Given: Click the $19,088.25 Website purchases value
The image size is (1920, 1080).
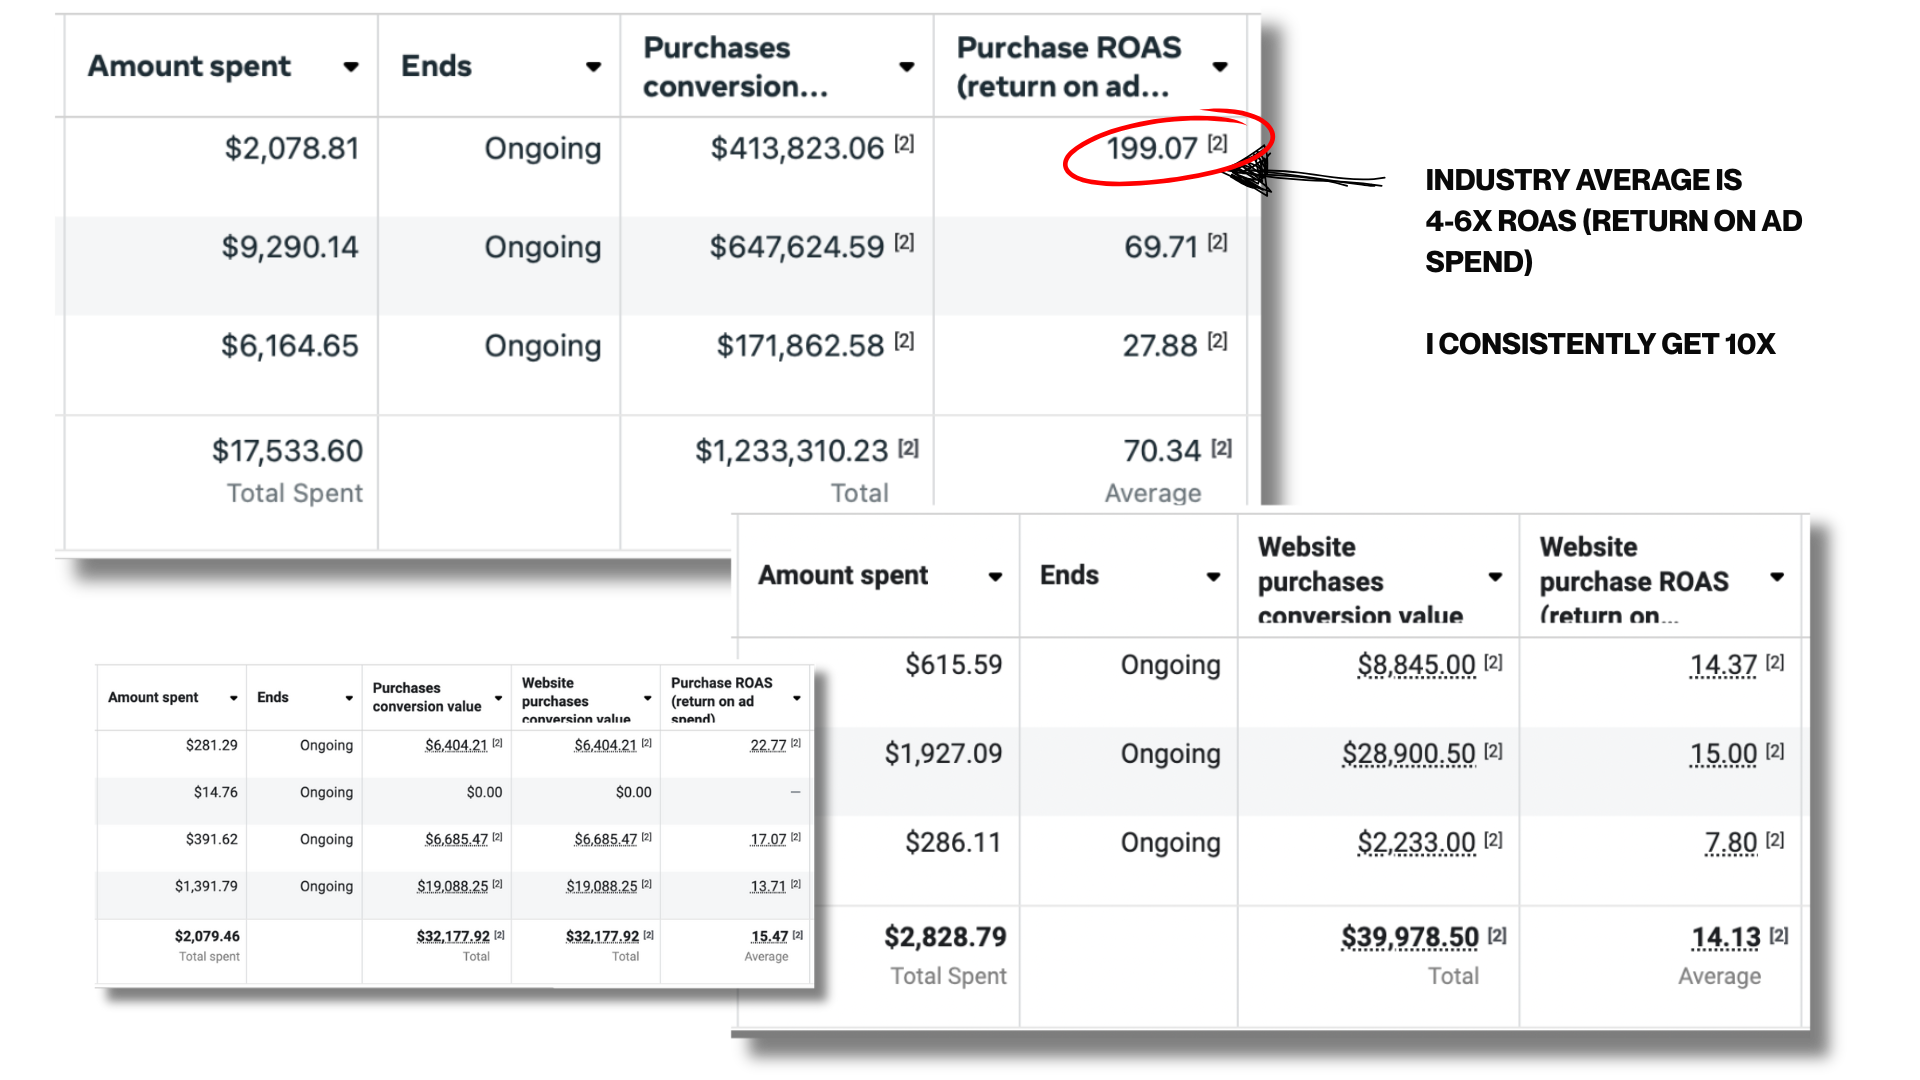Looking at the screenshot, I should [601, 886].
